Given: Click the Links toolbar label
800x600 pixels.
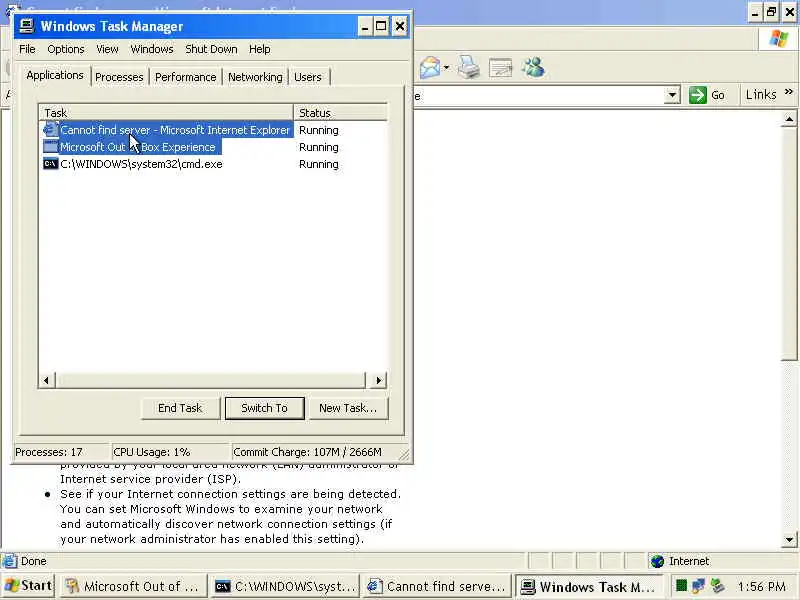Looking at the screenshot, I should [x=761, y=94].
